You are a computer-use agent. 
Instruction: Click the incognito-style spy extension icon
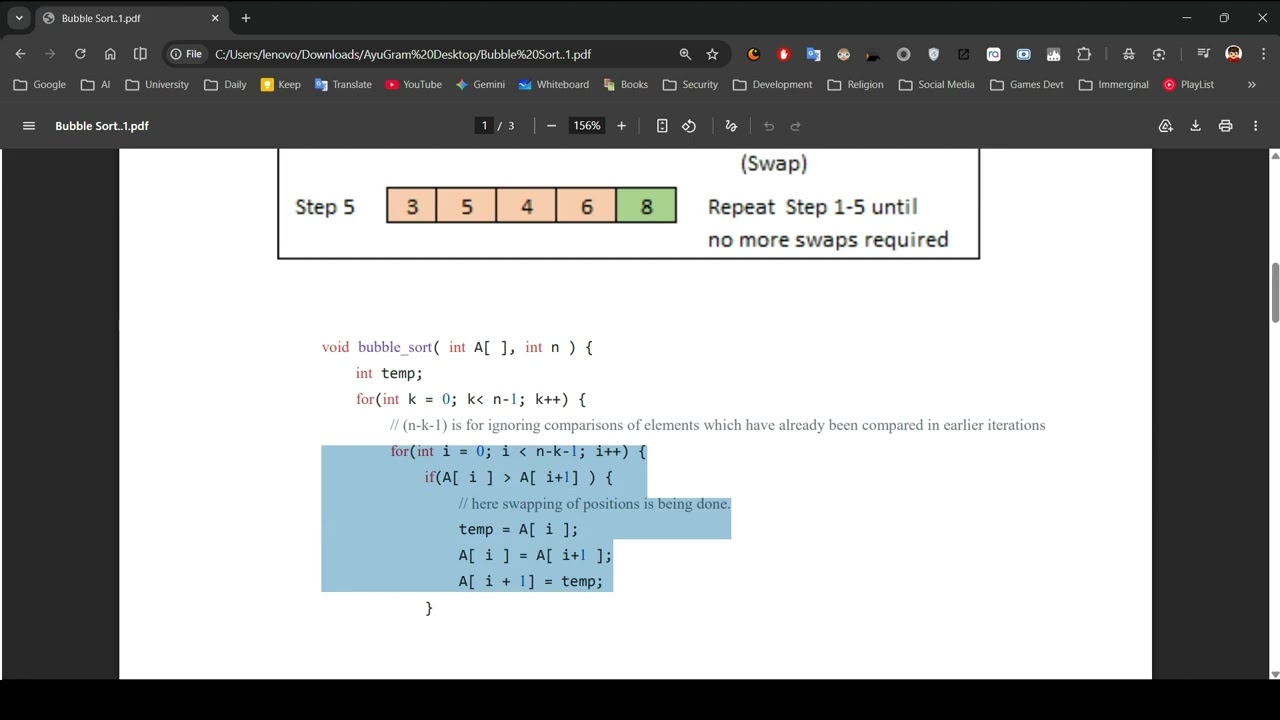coord(1128,54)
